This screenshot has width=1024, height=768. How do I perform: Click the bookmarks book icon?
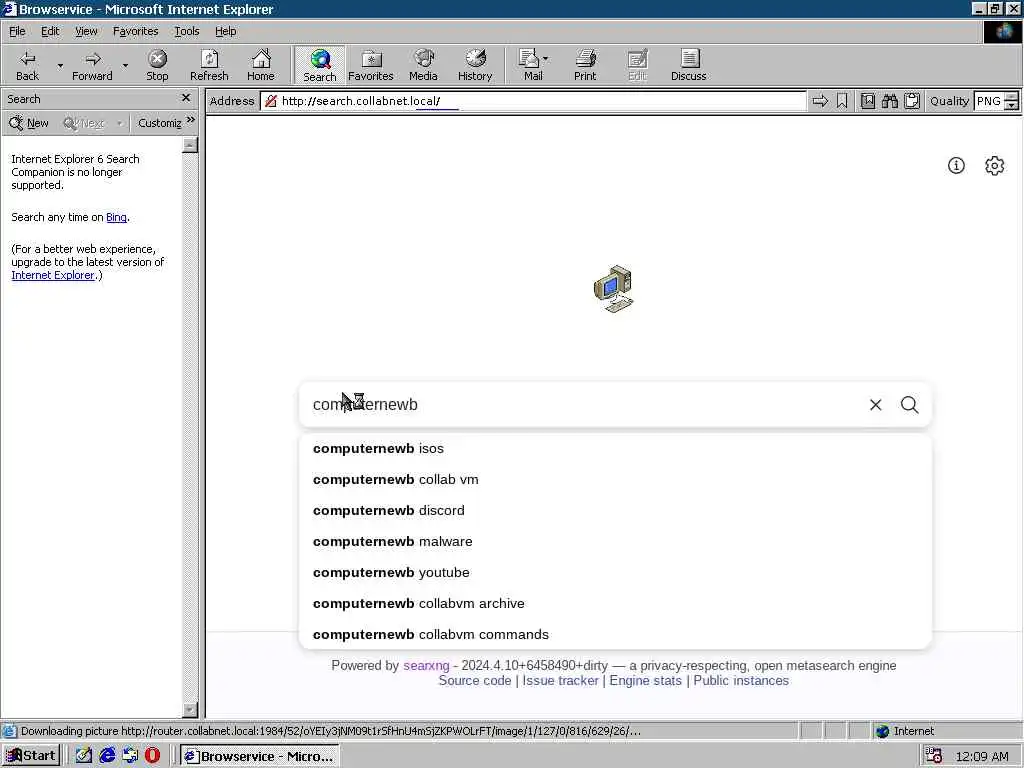(868, 101)
